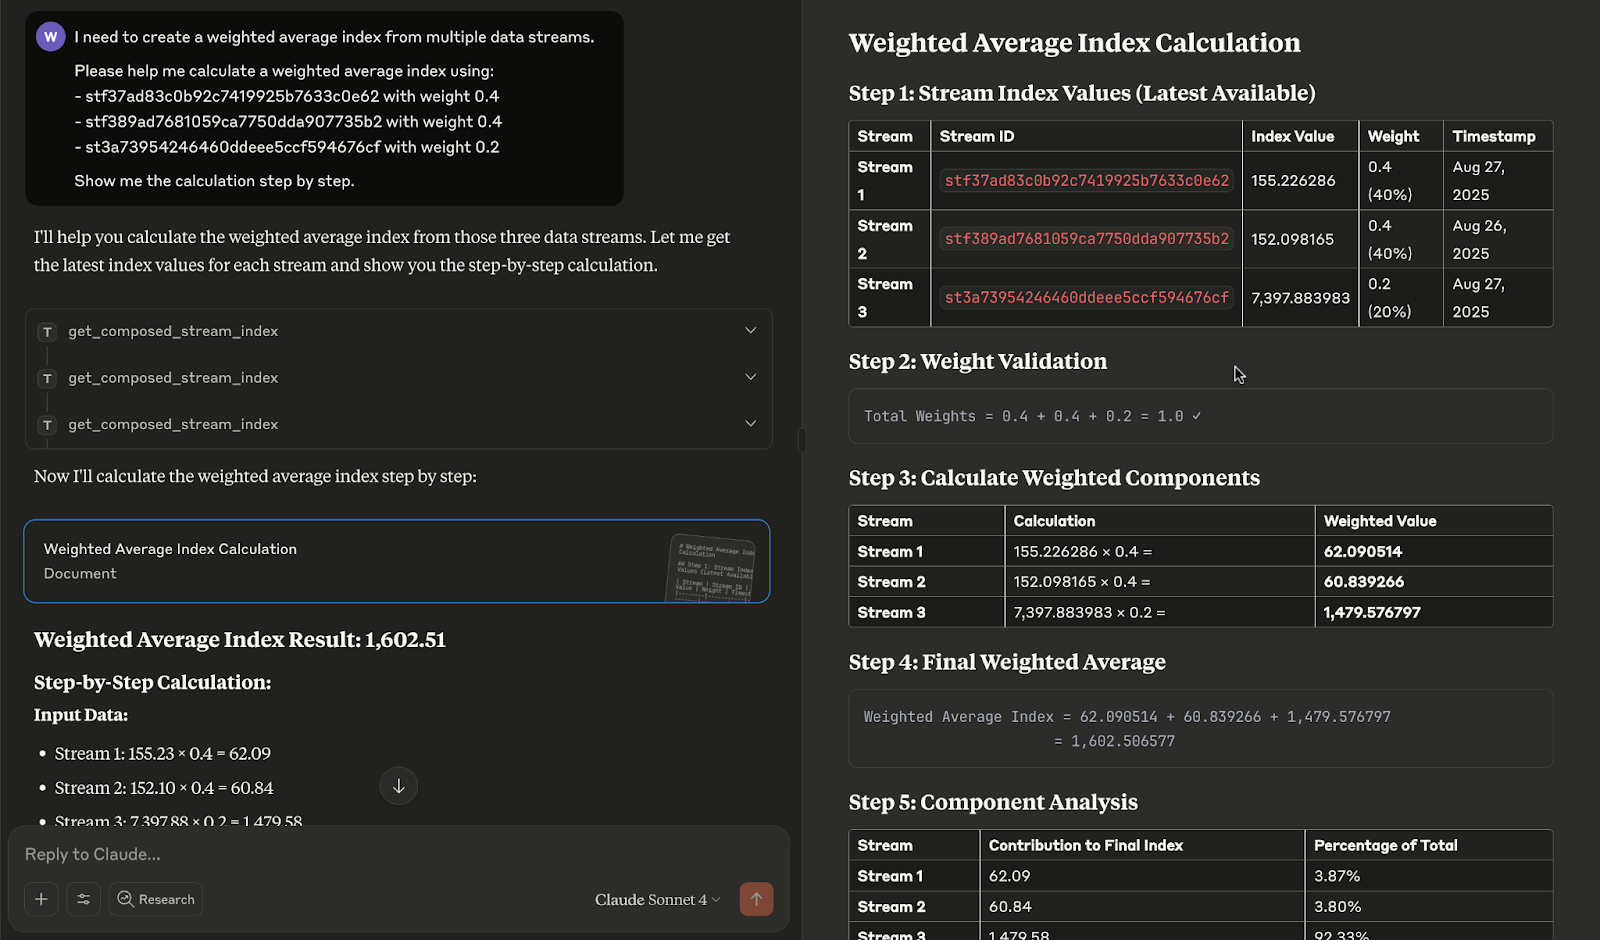Image resolution: width=1600 pixels, height=940 pixels.
Task: Click the scroll-to-bottom down arrow button
Action: [x=398, y=786]
